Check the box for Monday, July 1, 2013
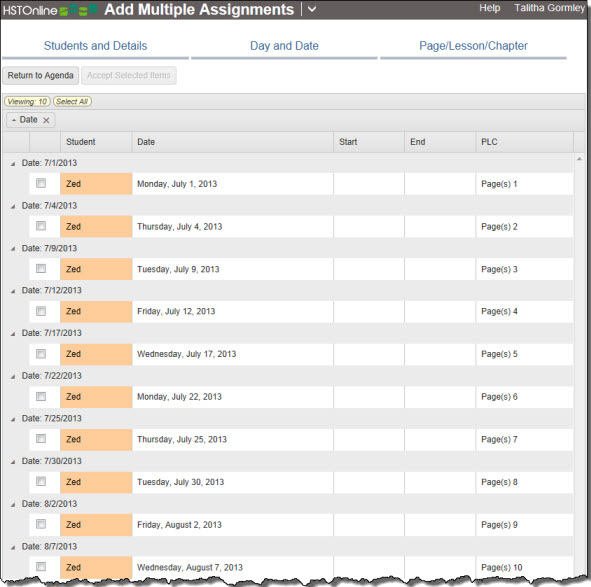The height and width of the screenshot is (587, 591). tap(41, 183)
